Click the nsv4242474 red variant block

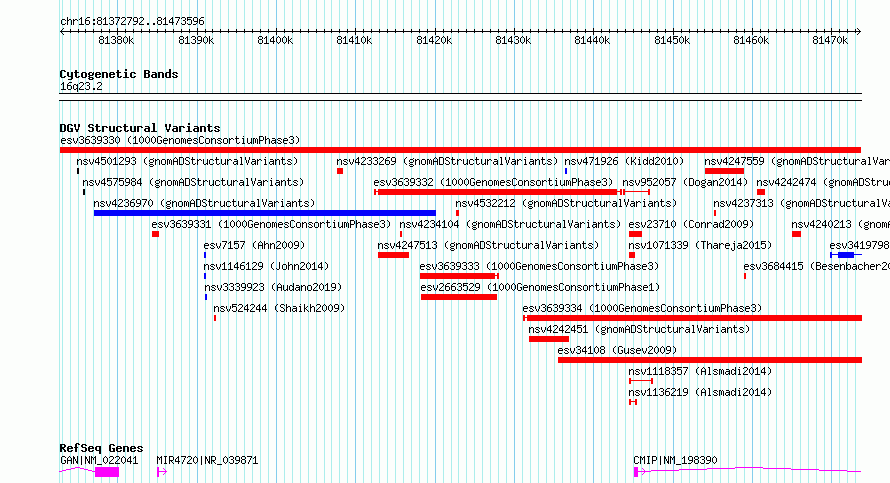761,192
